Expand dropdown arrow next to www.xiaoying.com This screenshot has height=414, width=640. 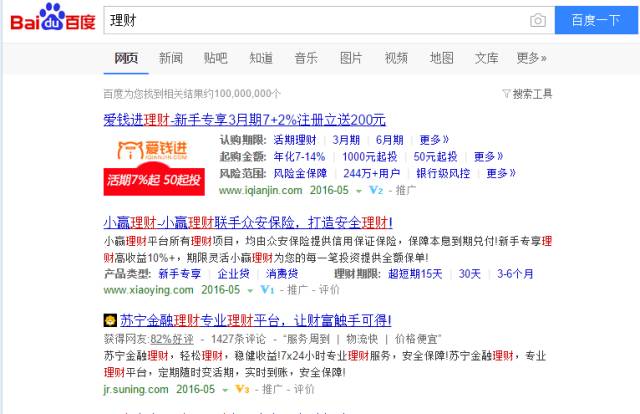click(x=250, y=291)
